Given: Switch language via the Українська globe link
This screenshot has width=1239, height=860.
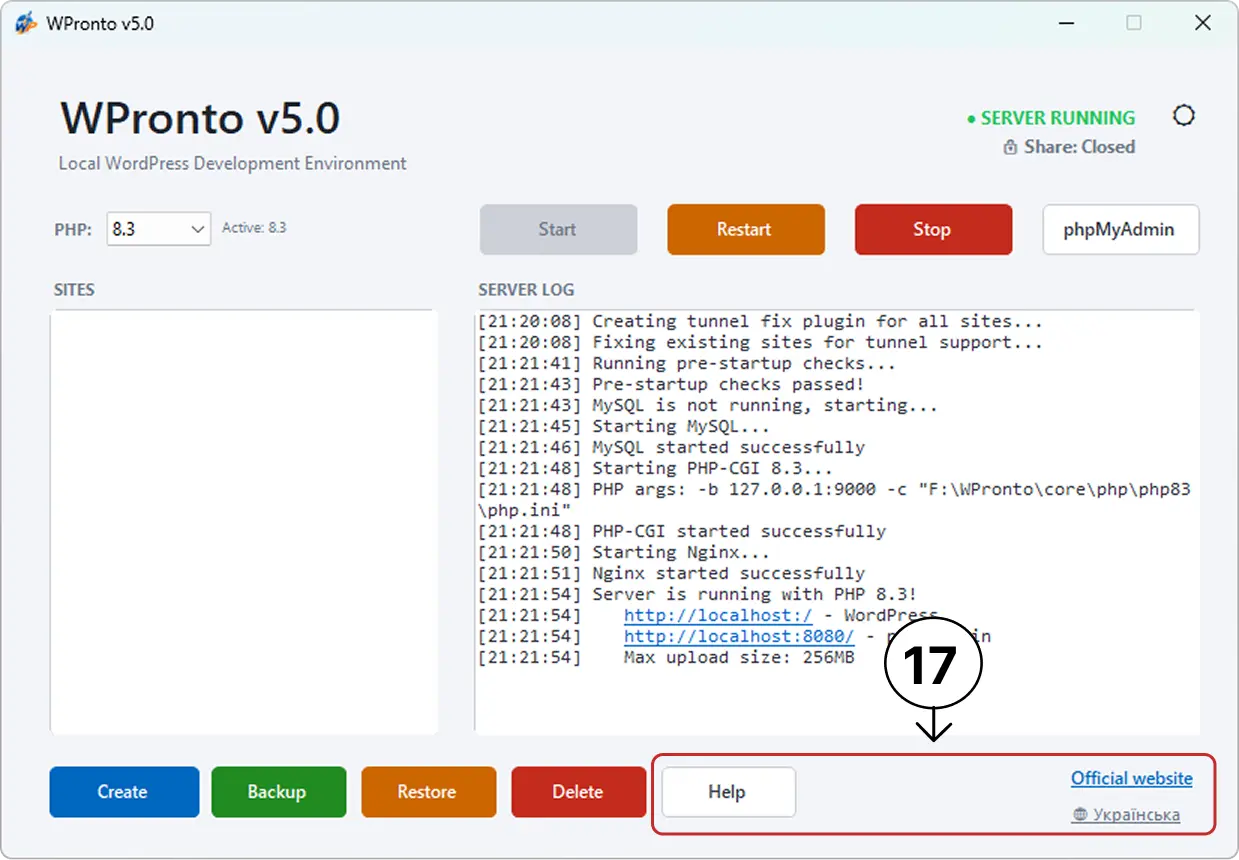Looking at the screenshot, I should 1126,815.
